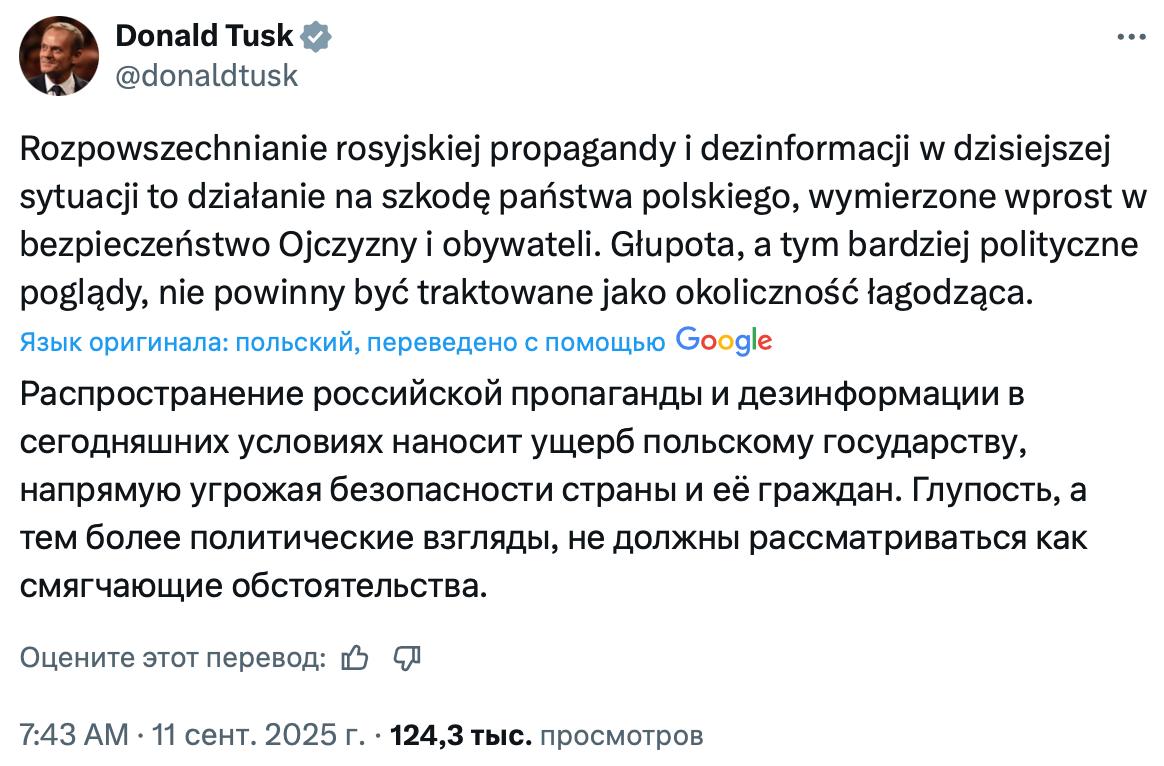This screenshot has width=1164, height=766.
Task: Click 'okoliczność łagodząca' ending the Polish text
Action: coord(854,294)
